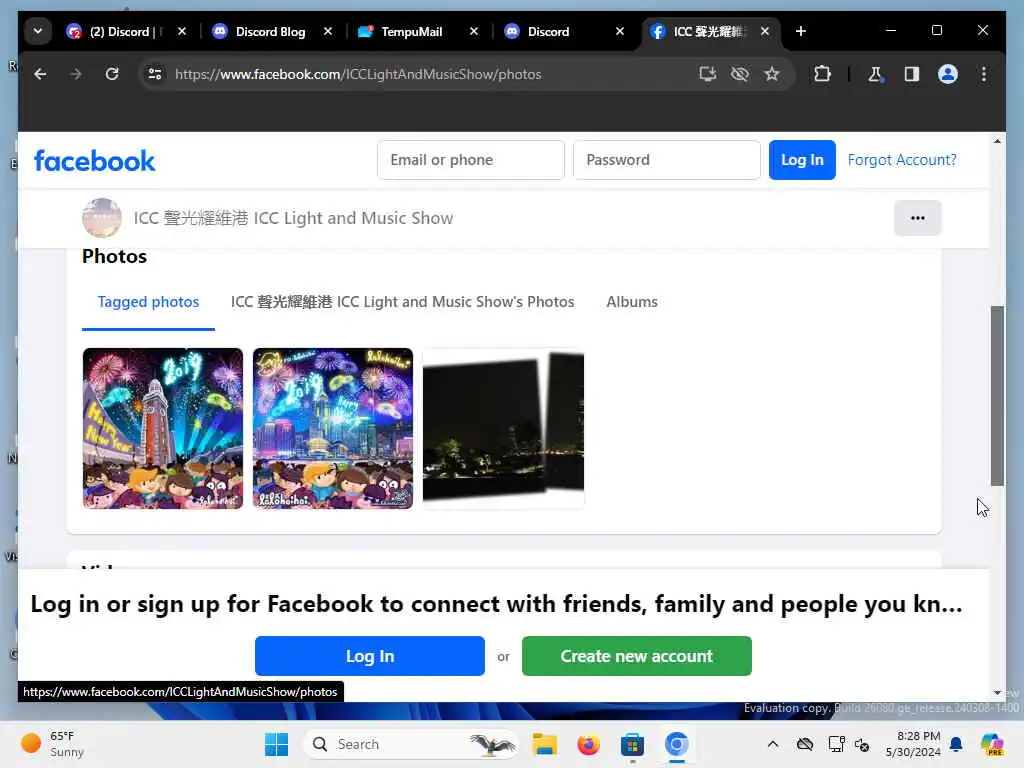Viewport: 1024px width, 768px height.
Task: Open the 2019 clock tower fireworks photo
Action: tap(163, 428)
